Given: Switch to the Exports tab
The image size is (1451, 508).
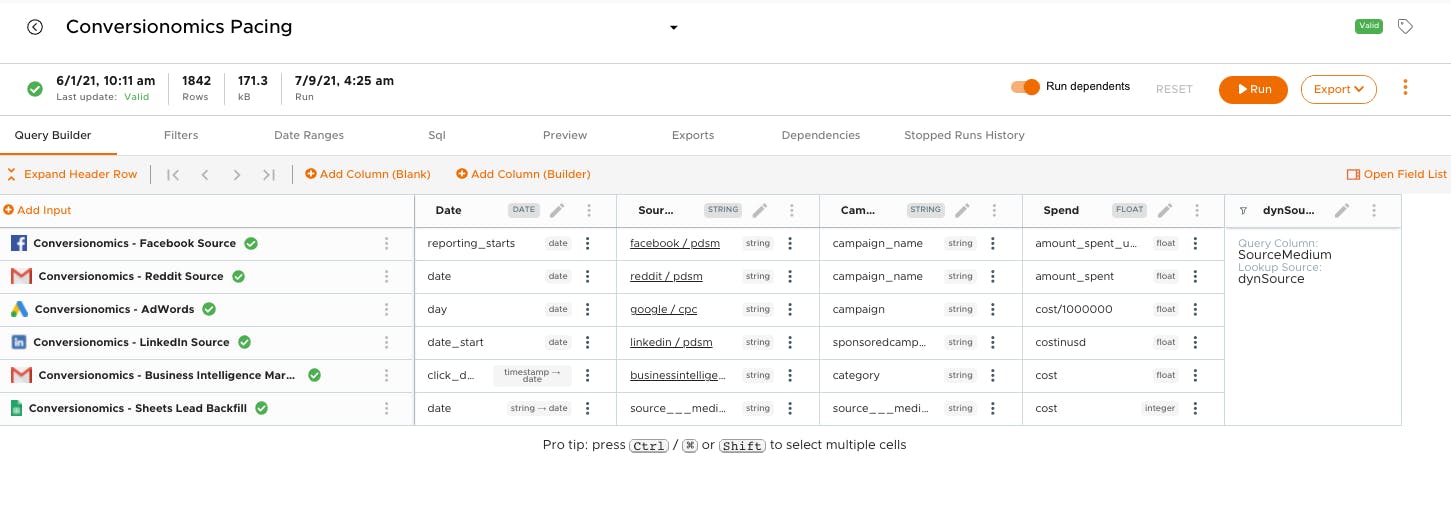Looking at the screenshot, I should [x=693, y=135].
